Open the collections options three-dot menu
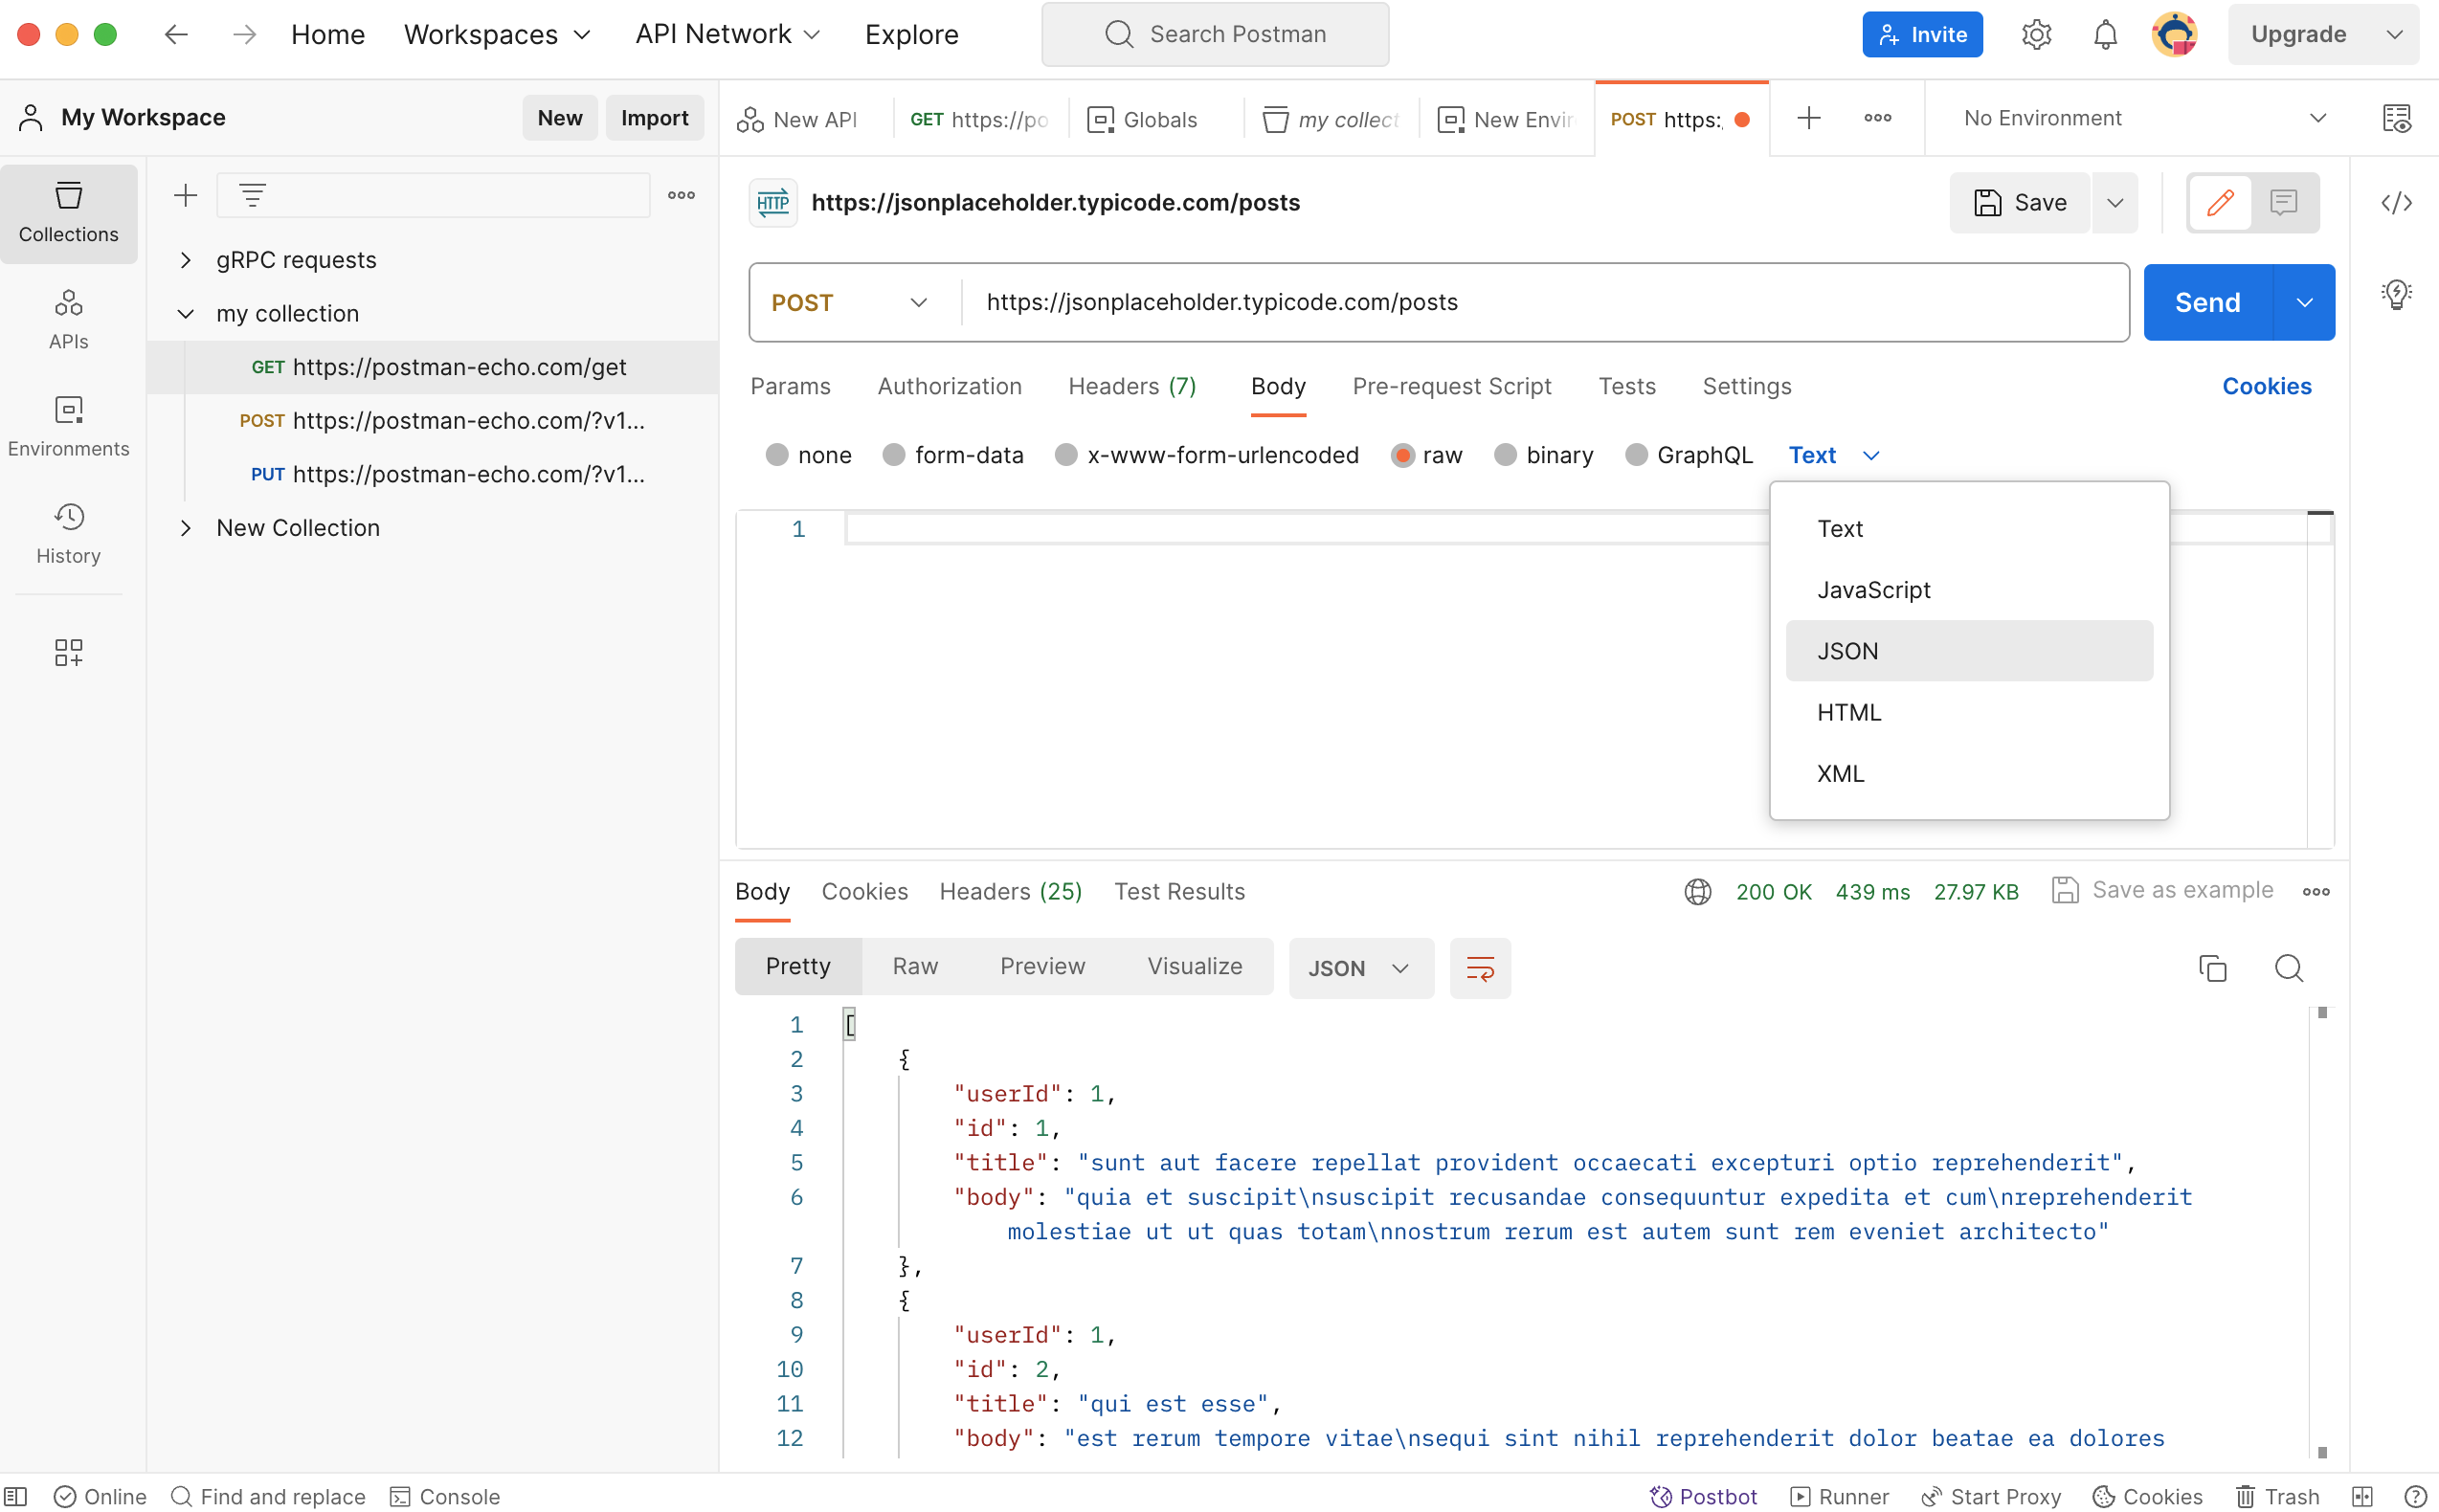 [x=681, y=195]
